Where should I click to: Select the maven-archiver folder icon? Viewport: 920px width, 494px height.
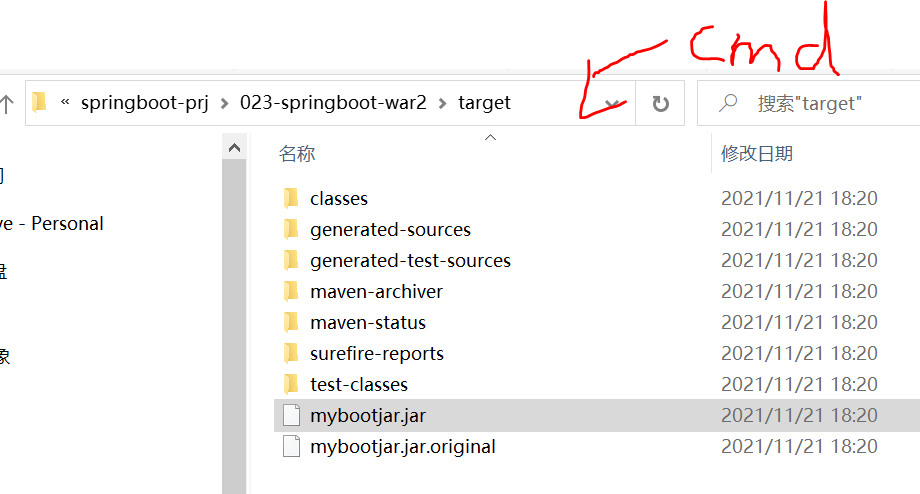291,292
